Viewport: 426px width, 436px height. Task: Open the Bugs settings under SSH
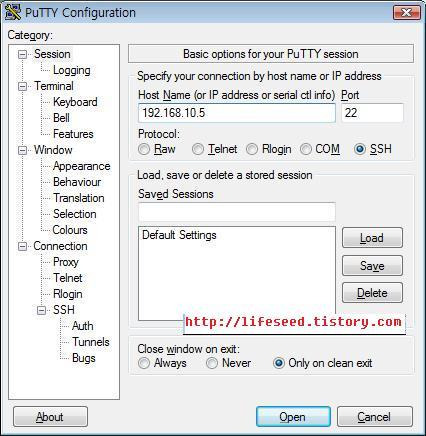click(x=84, y=358)
